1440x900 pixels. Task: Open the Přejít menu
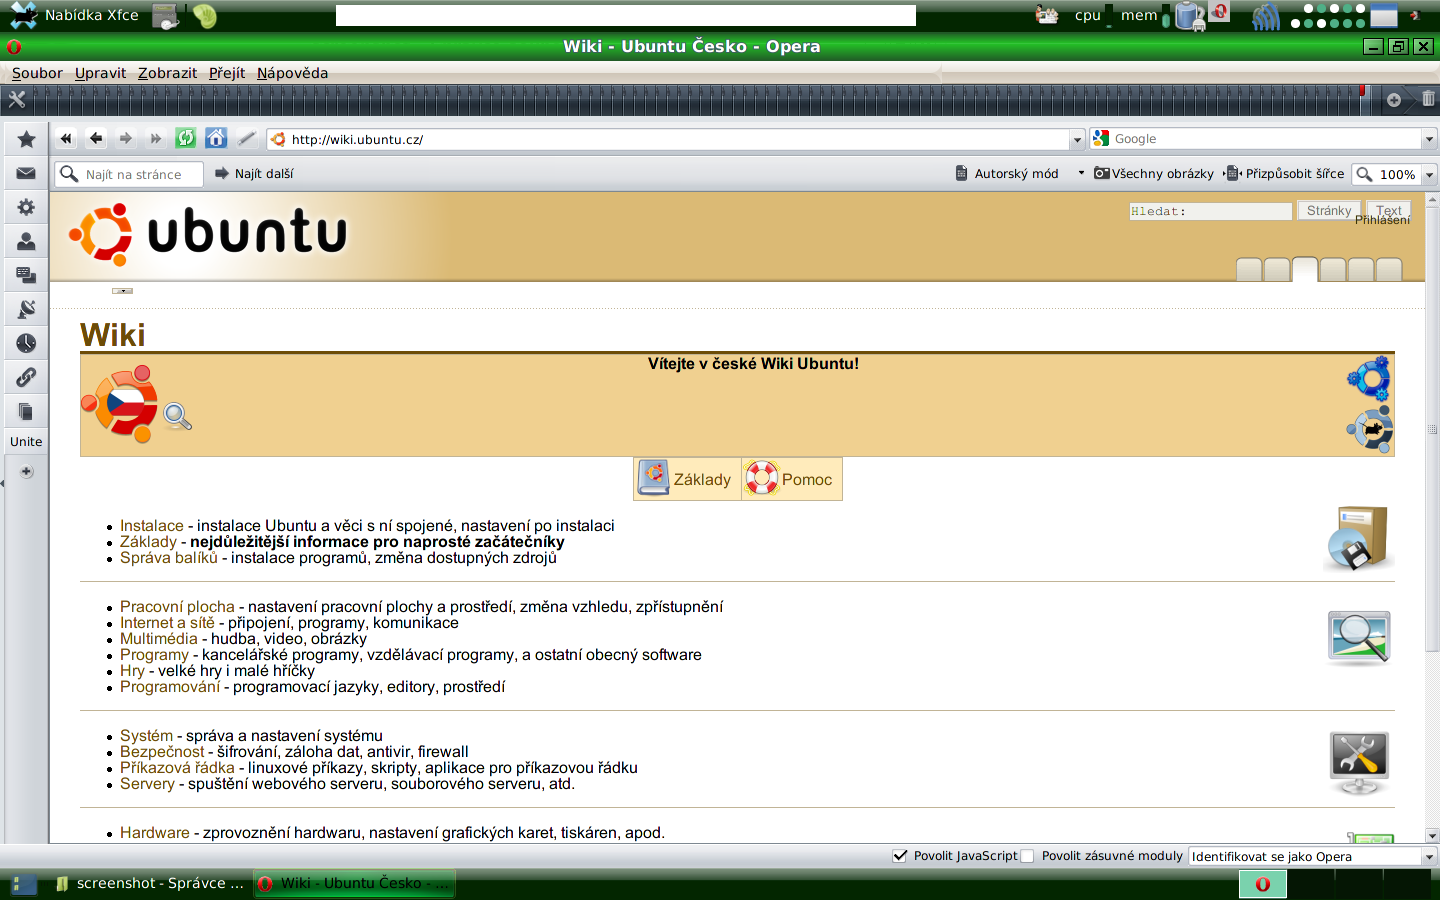tap(227, 73)
